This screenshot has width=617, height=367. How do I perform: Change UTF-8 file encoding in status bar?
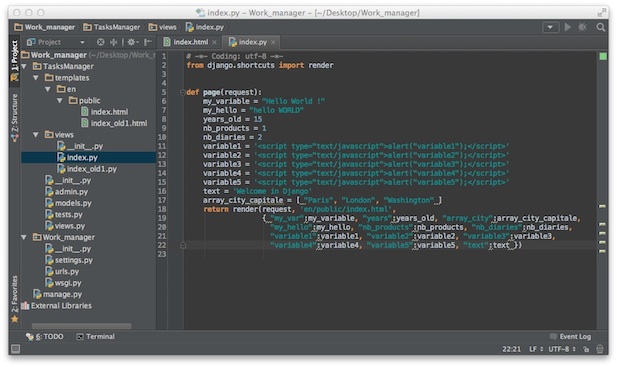click(562, 349)
